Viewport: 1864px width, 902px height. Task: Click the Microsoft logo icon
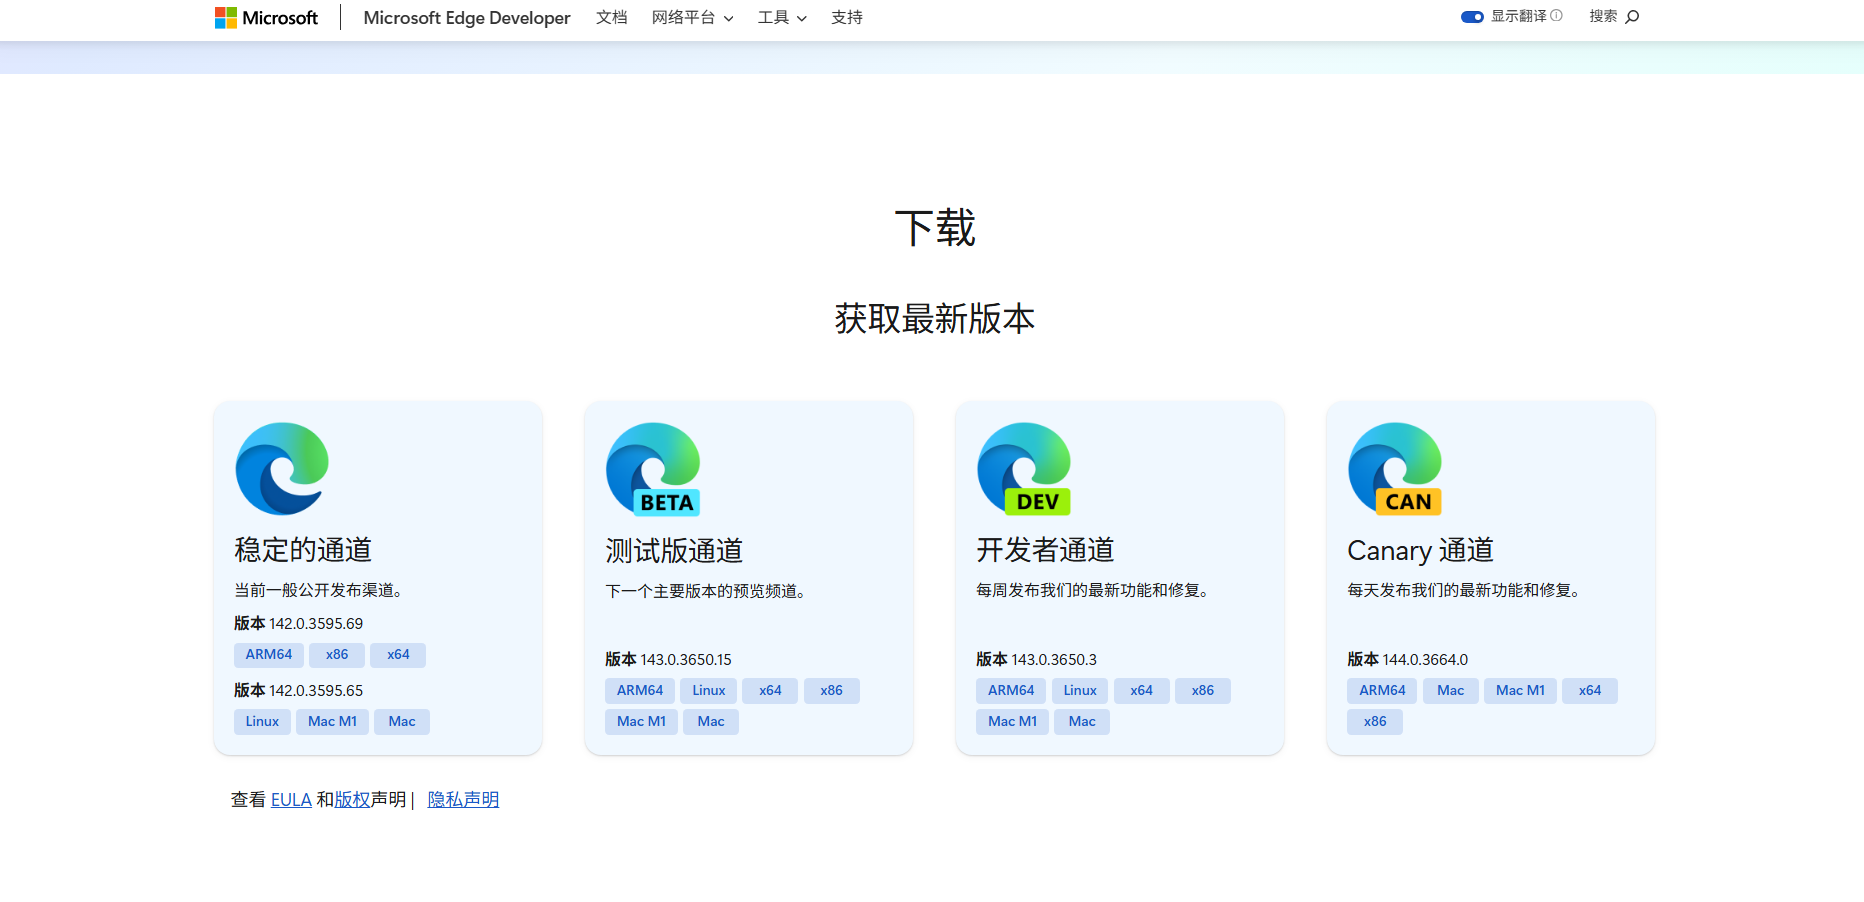[226, 18]
